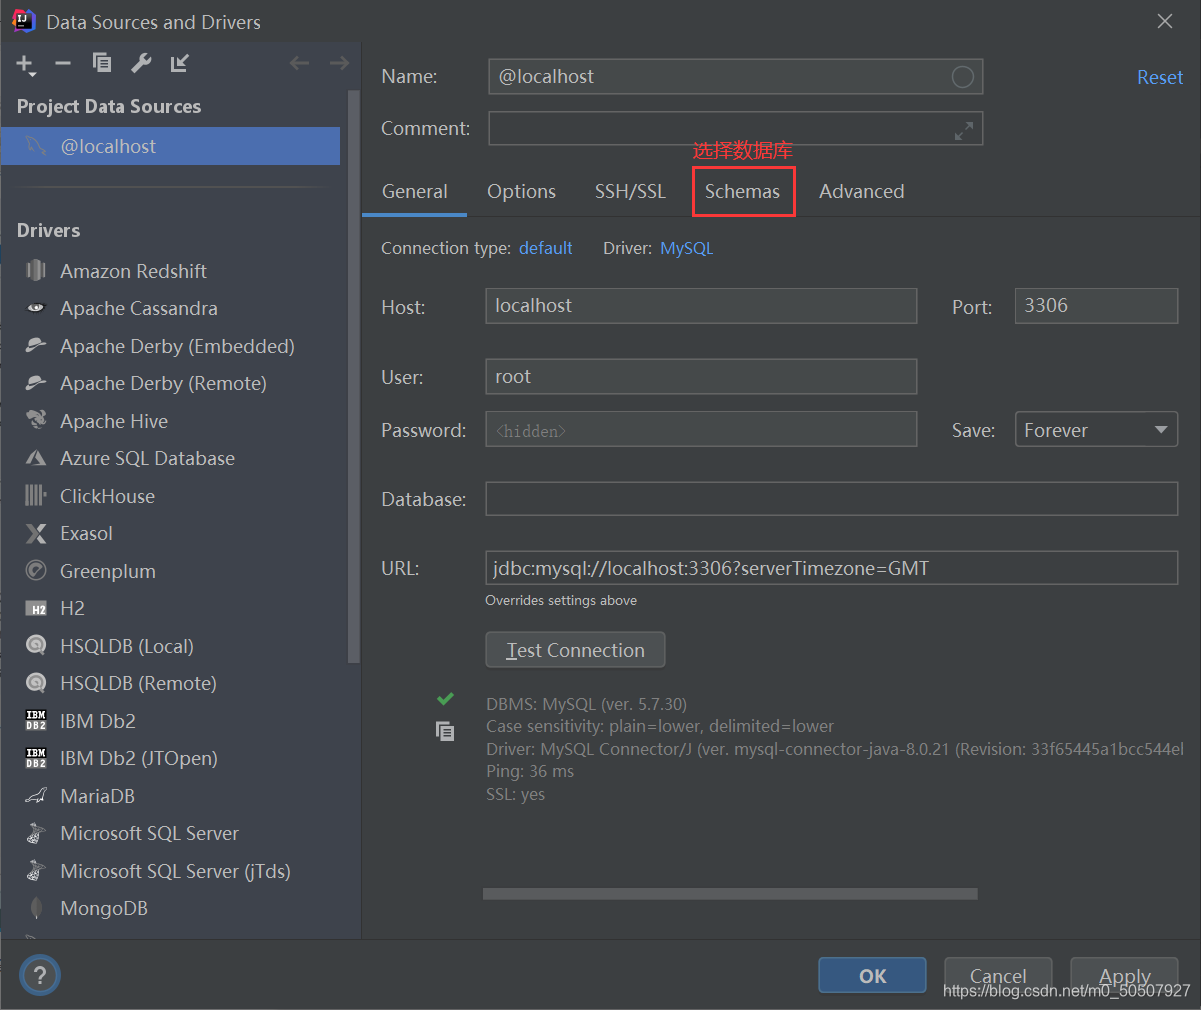Change connection type via default link
This screenshot has height=1010, width=1201.
point(545,248)
